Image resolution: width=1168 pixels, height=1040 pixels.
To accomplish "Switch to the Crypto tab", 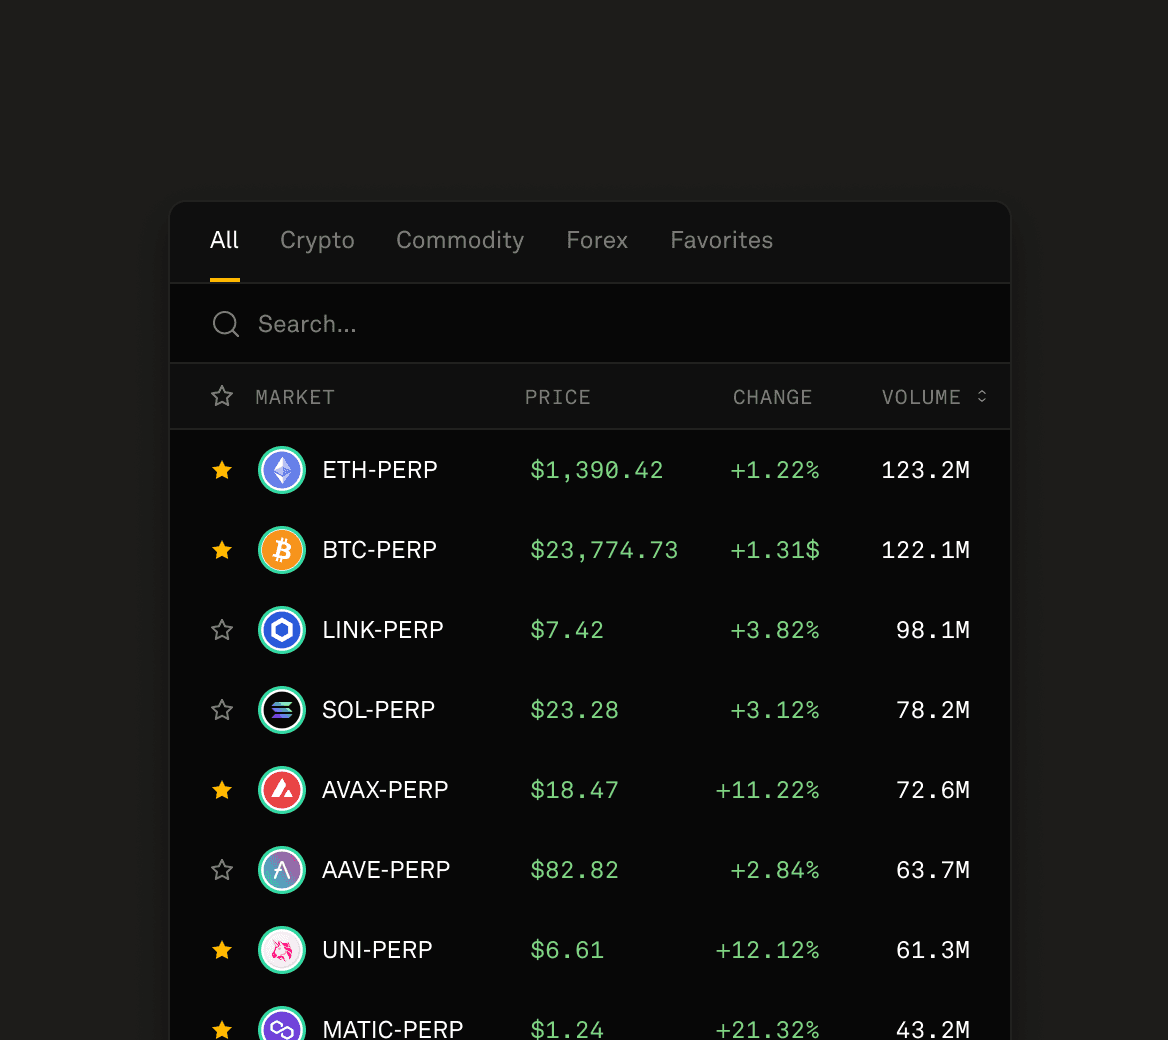I will tap(317, 240).
